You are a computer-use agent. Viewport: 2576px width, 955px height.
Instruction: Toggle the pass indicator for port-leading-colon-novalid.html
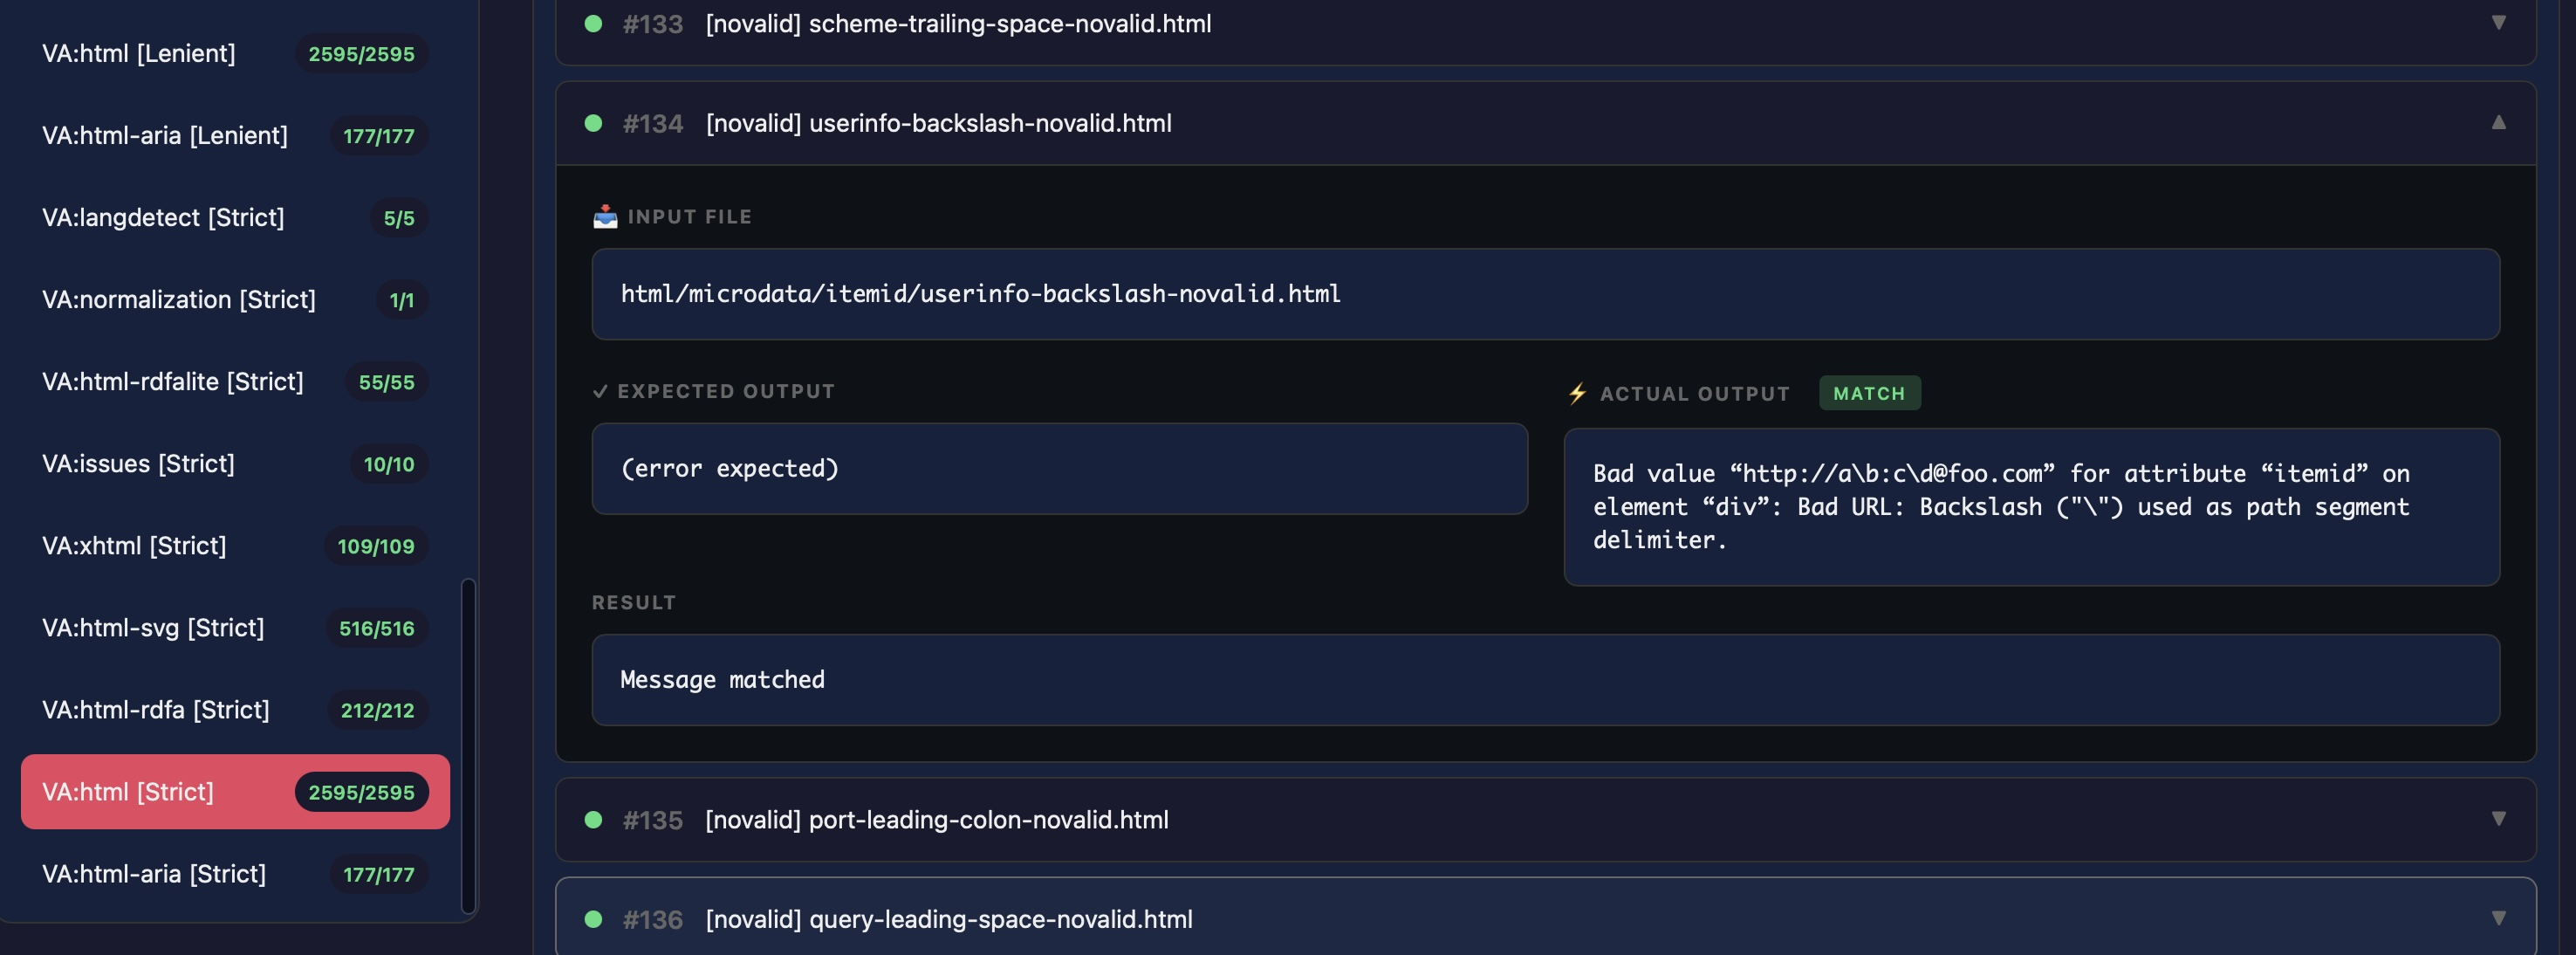click(x=595, y=818)
